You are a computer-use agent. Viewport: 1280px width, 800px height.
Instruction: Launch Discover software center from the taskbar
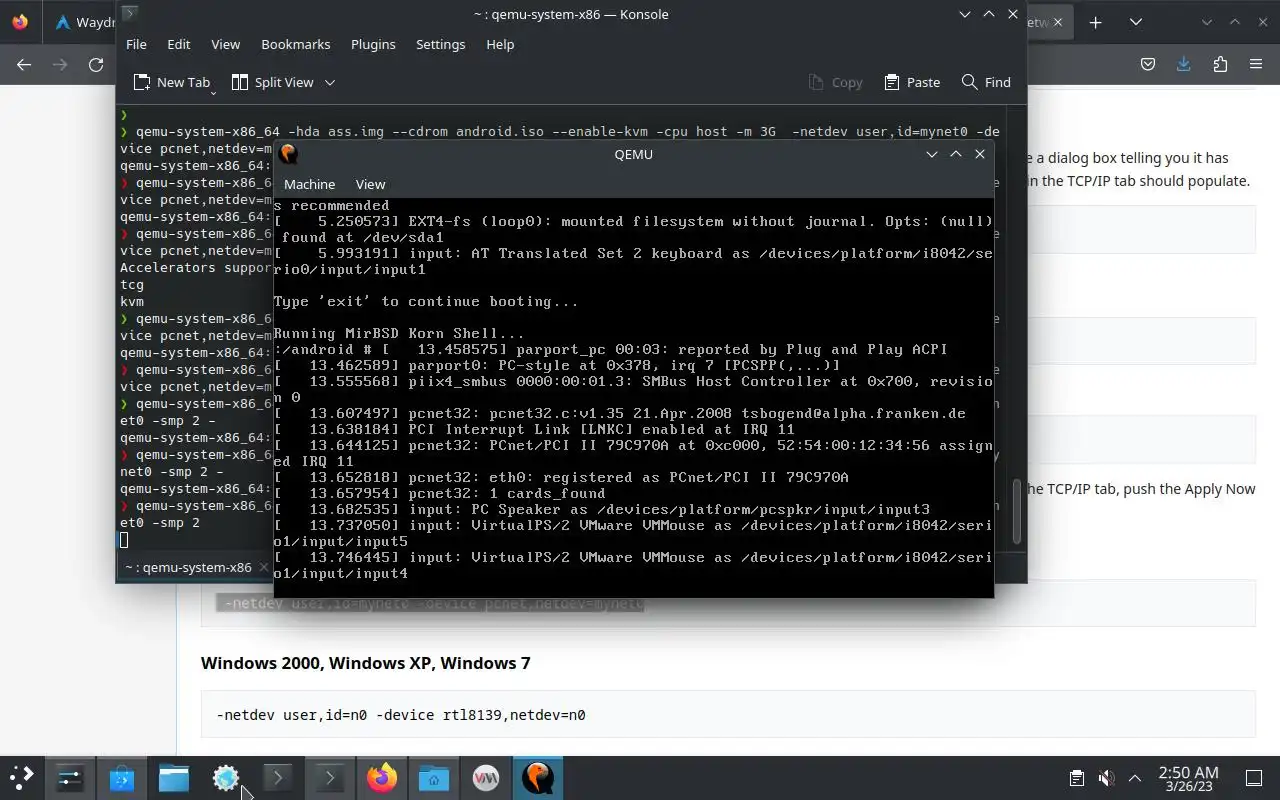point(122,777)
